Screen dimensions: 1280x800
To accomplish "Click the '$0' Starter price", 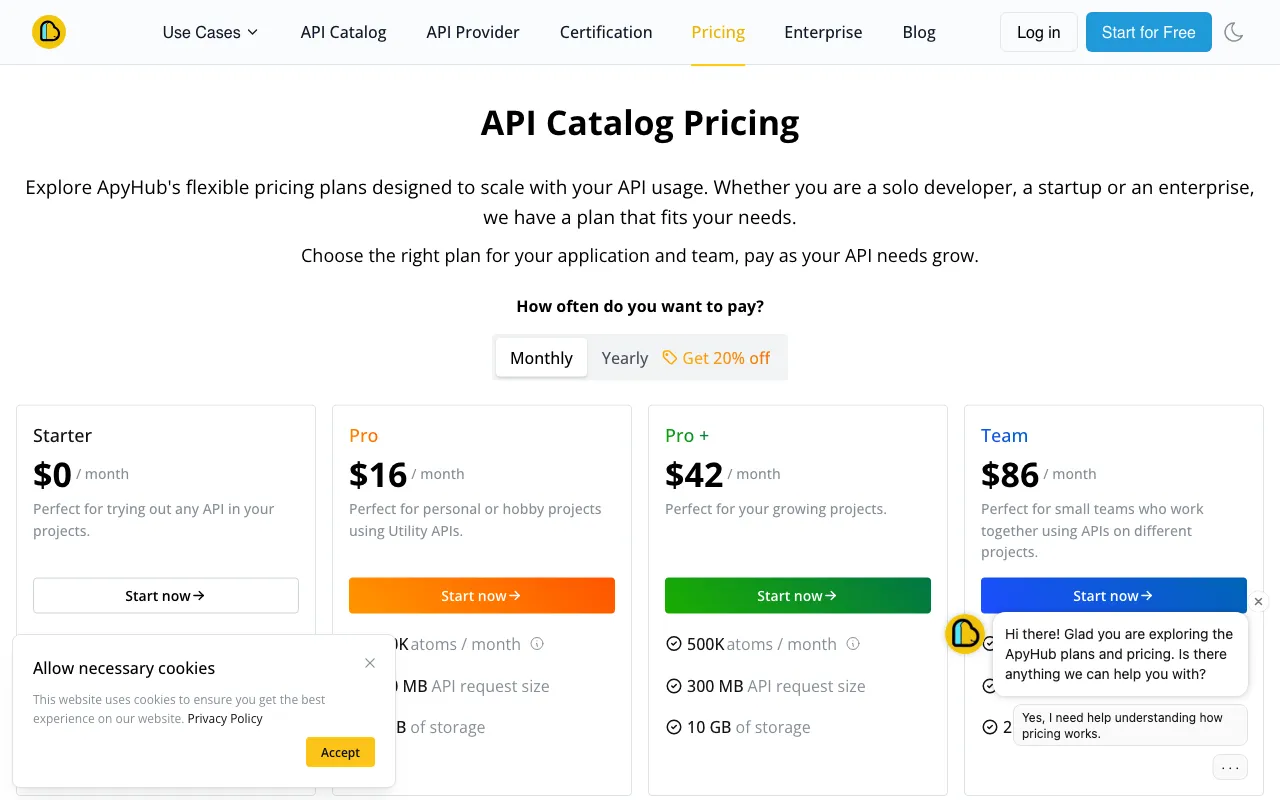I will [52, 474].
